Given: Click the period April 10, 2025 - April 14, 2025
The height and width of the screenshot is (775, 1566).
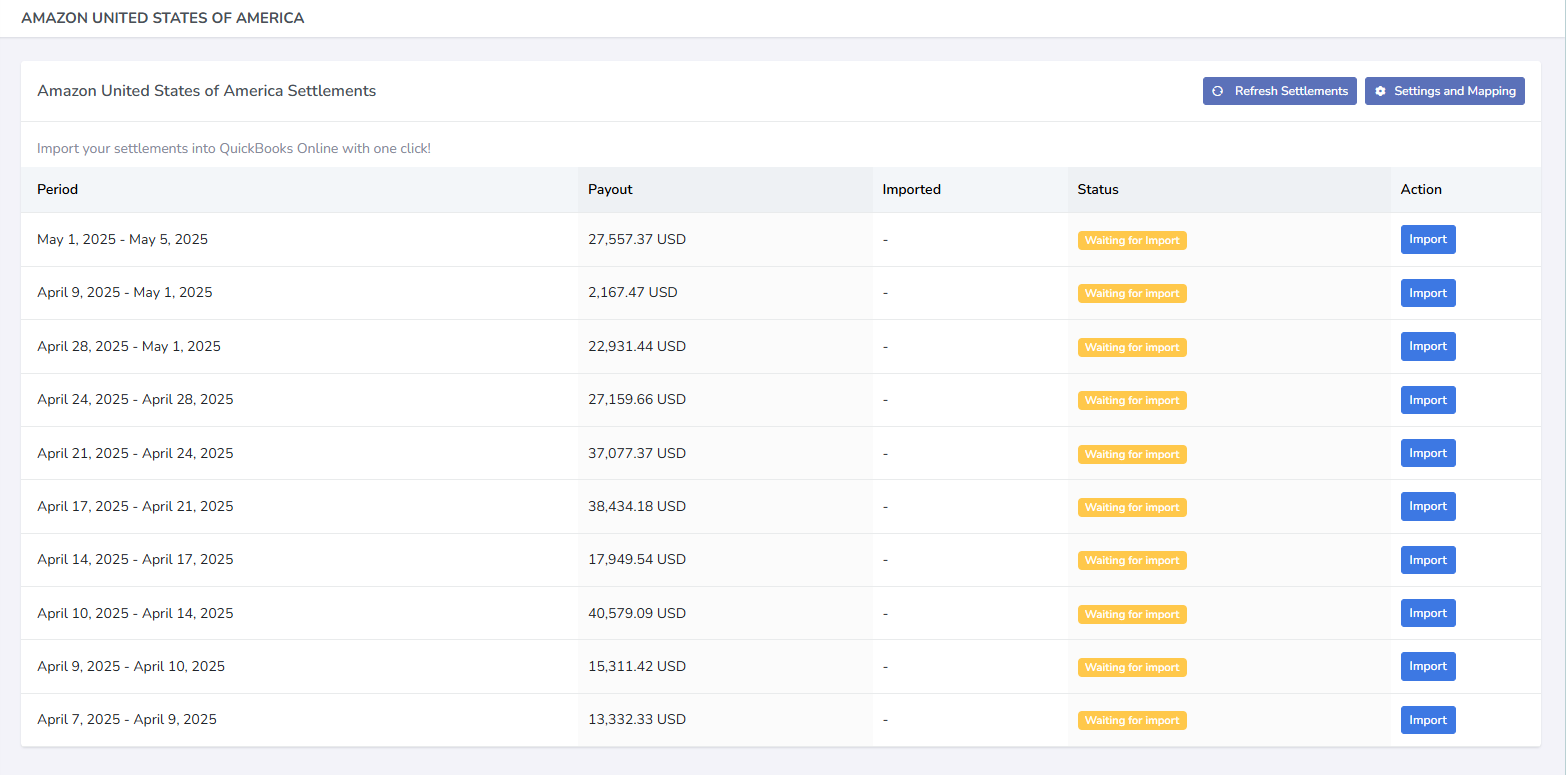Looking at the screenshot, I should point(135,613).
